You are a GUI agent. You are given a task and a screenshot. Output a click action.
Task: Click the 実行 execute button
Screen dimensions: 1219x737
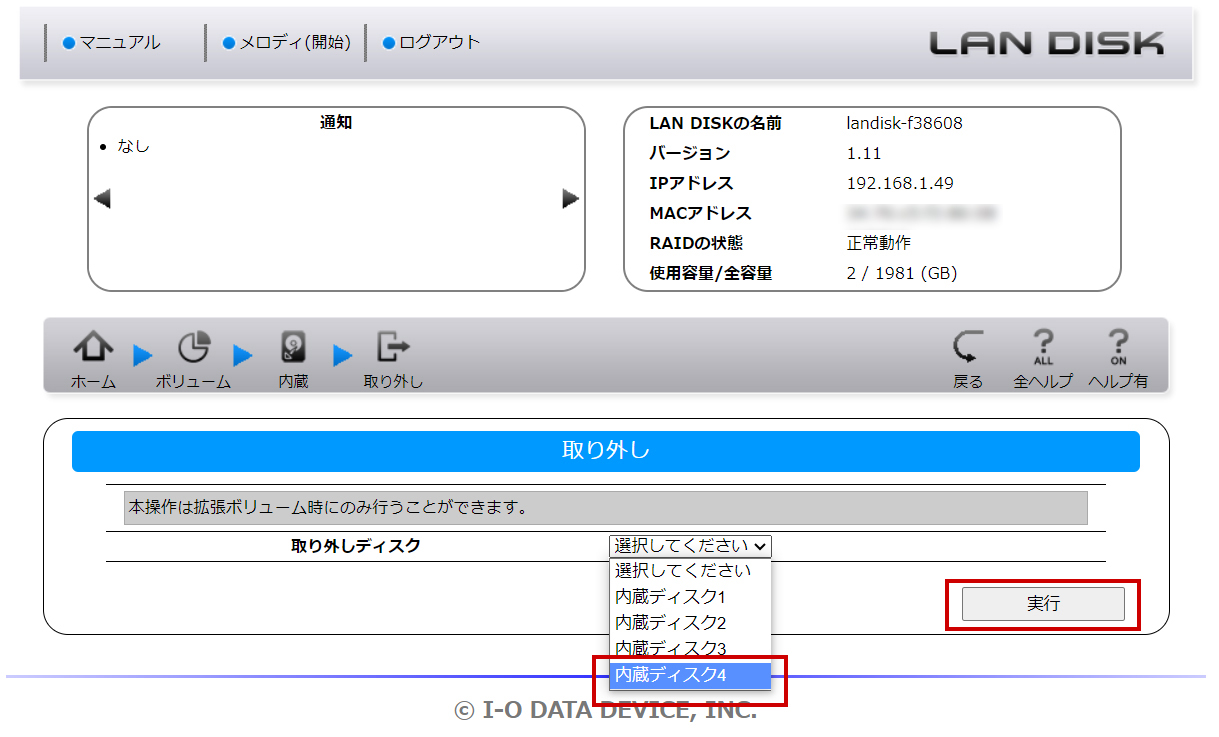(1043, 604)
